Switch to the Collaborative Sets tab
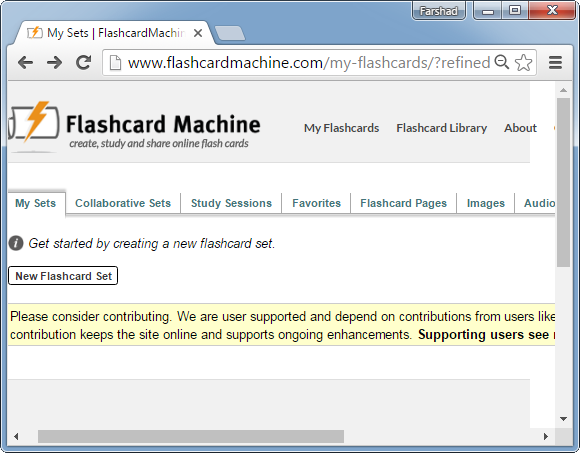 (x=123, y=203)
